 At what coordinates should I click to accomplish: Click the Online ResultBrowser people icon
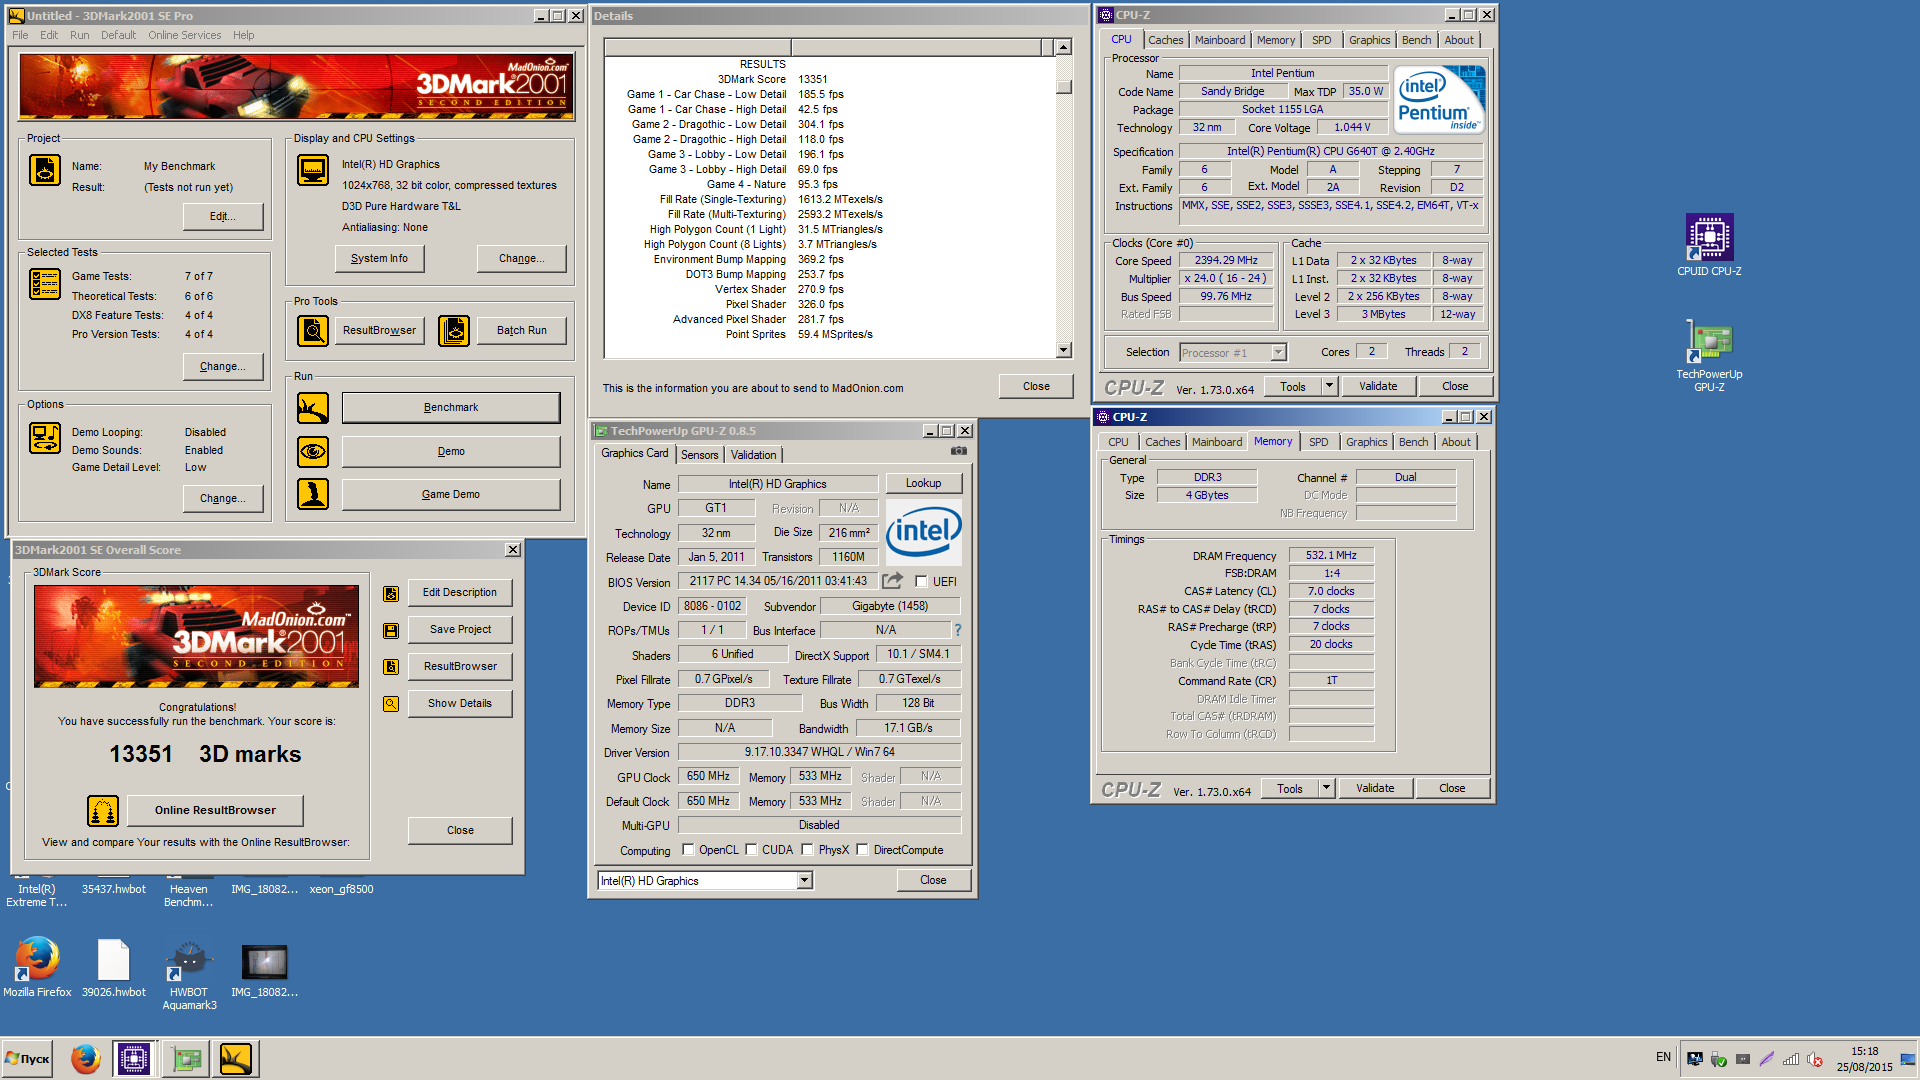(103, 811)
